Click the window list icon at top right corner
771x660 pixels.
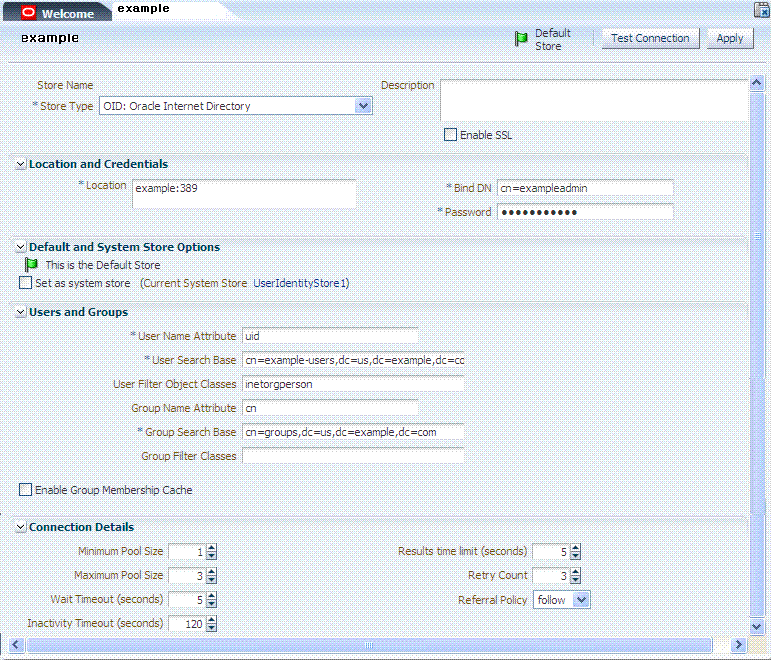point(762,9)
